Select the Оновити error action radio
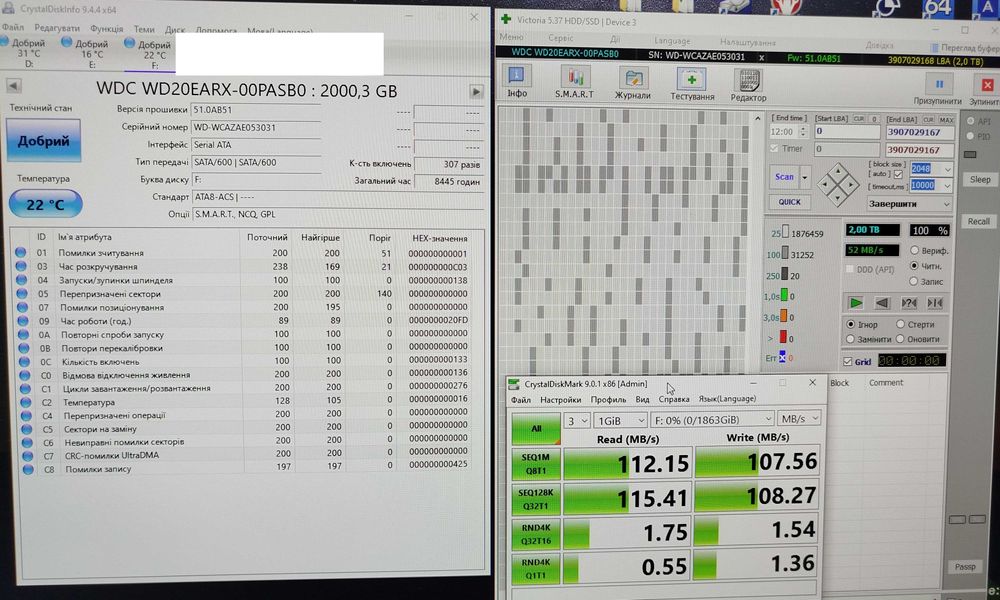The image size is (1000, 600). (901, 339)
